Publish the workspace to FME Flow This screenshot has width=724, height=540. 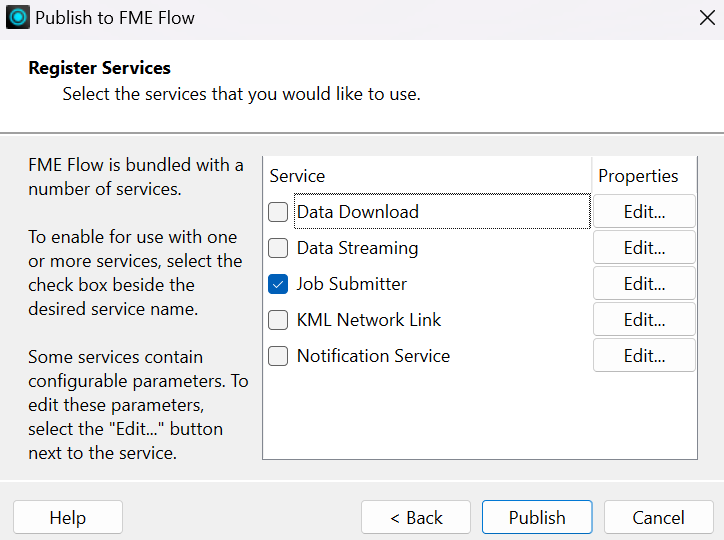pos(537,517)
